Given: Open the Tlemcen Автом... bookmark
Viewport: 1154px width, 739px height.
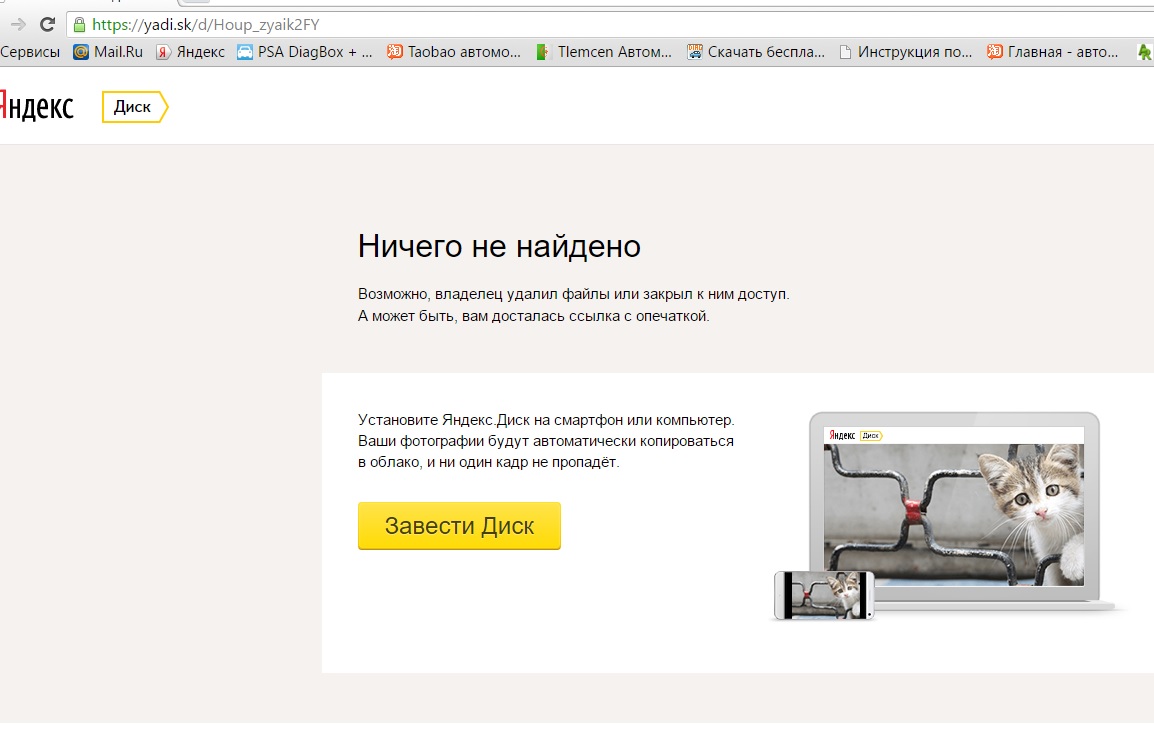Looking at the screenshot, I should tap(604, 52).
